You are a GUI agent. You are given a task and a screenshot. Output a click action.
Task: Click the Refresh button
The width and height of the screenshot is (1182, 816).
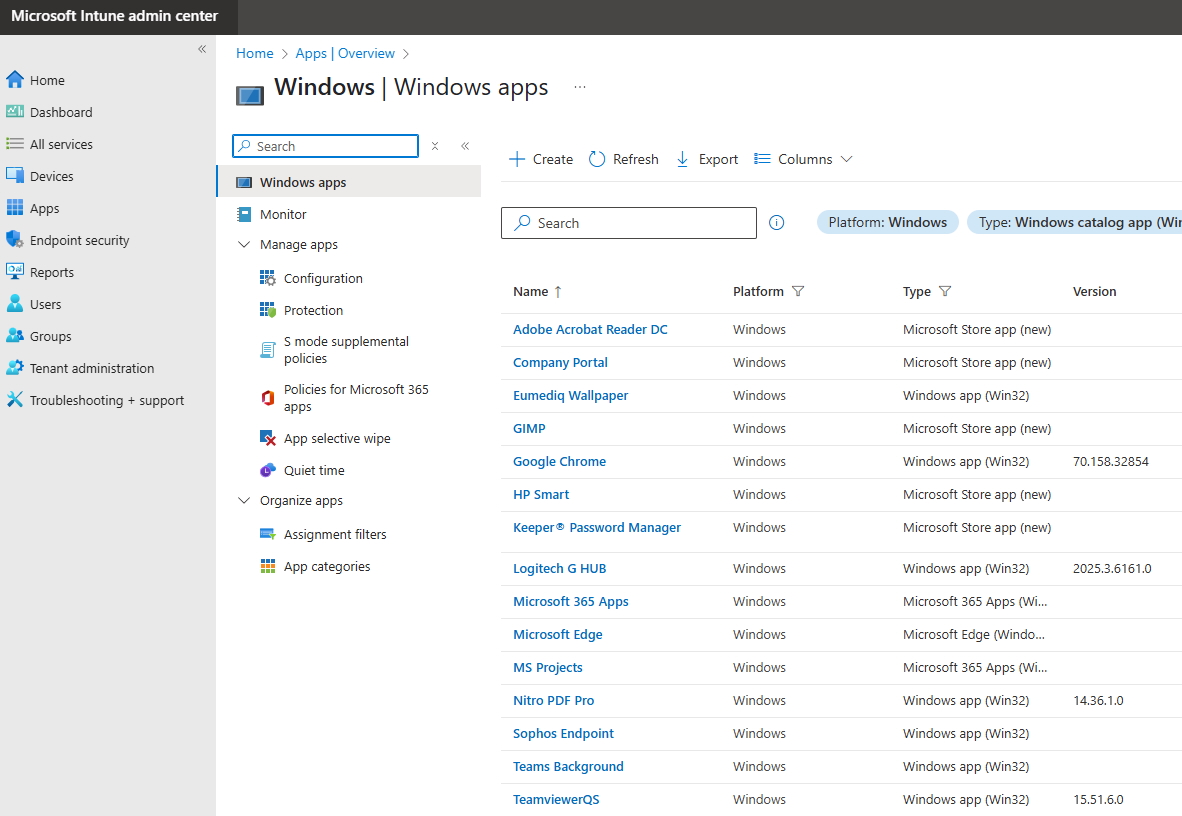pos(623,159)
